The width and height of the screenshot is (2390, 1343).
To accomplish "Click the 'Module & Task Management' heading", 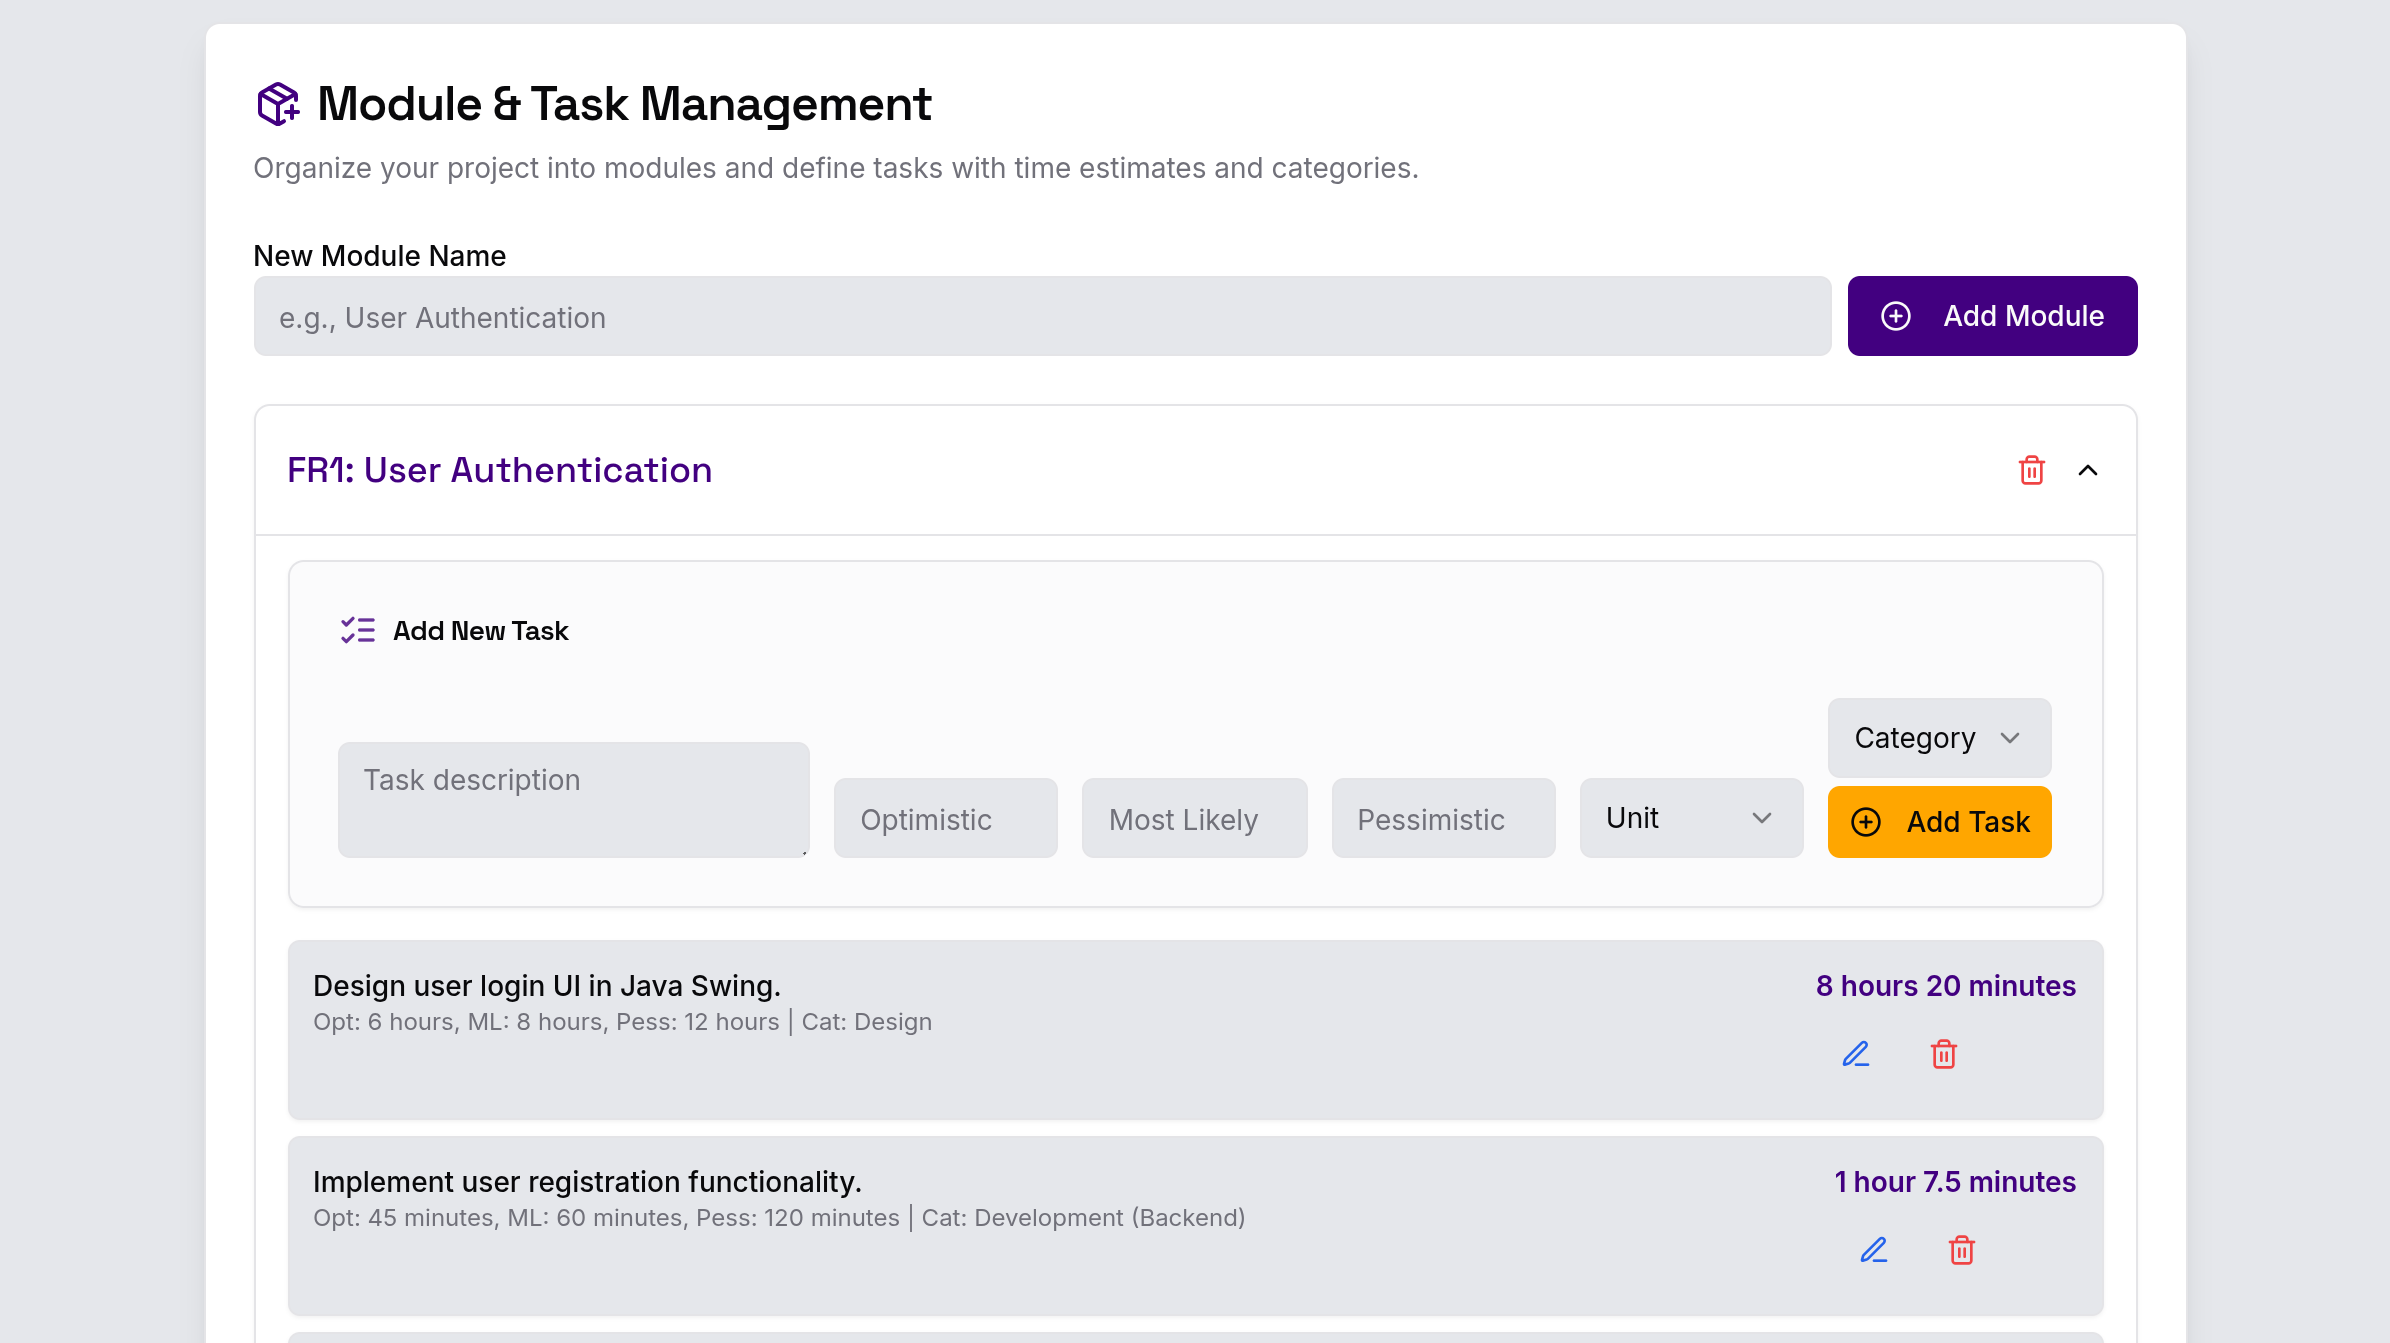I will click(624, 104).
